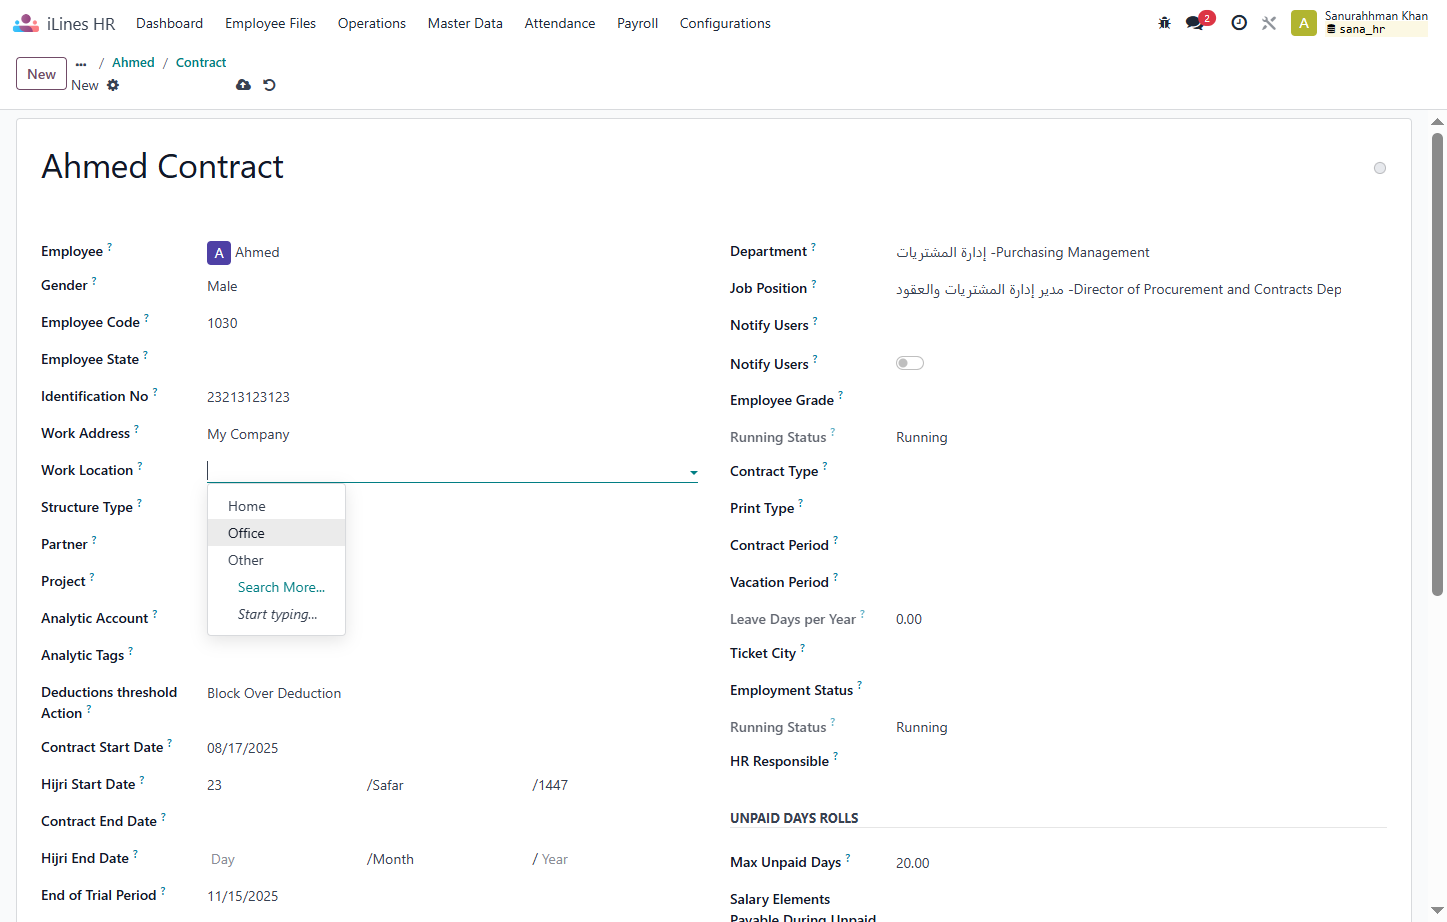The height and width of the screenshot is (922, 1447).
Task: Open the Payroll menu
Action: coord(637,23)
